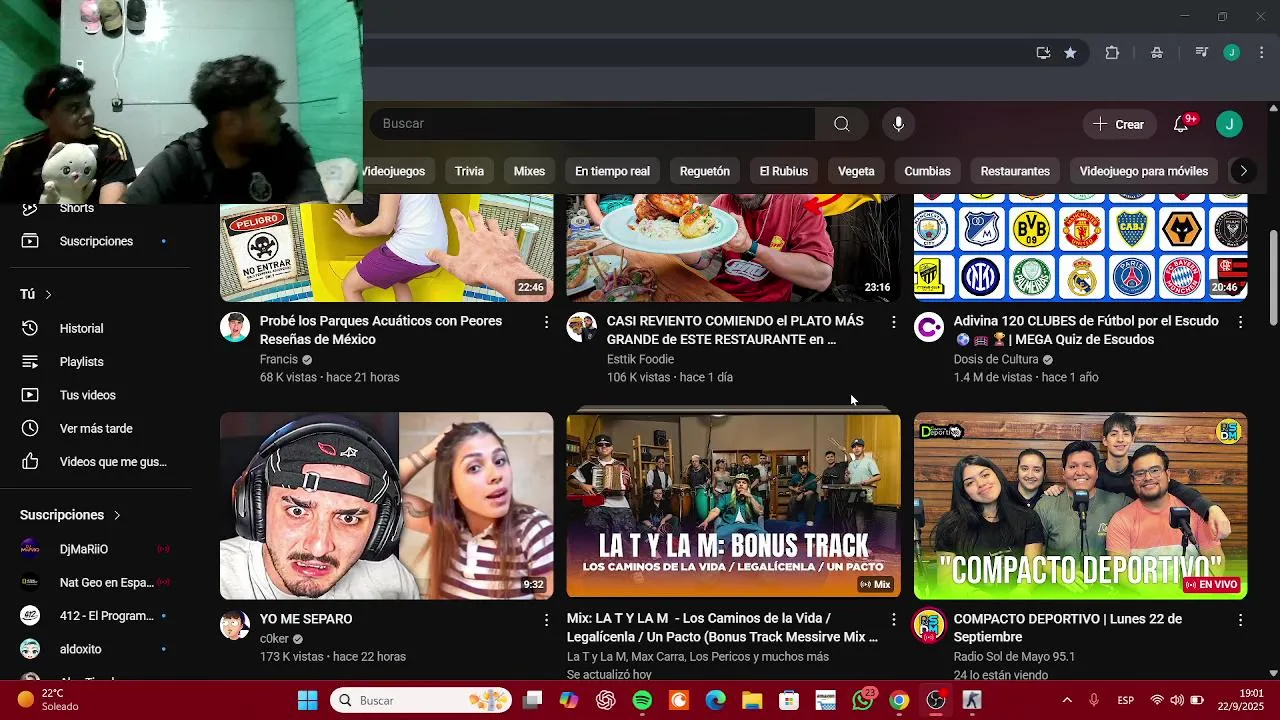Viewport: 1280px width, 720px height.
Task: Open the Esttik Foodie channel avatar
Action: (582, 328)
